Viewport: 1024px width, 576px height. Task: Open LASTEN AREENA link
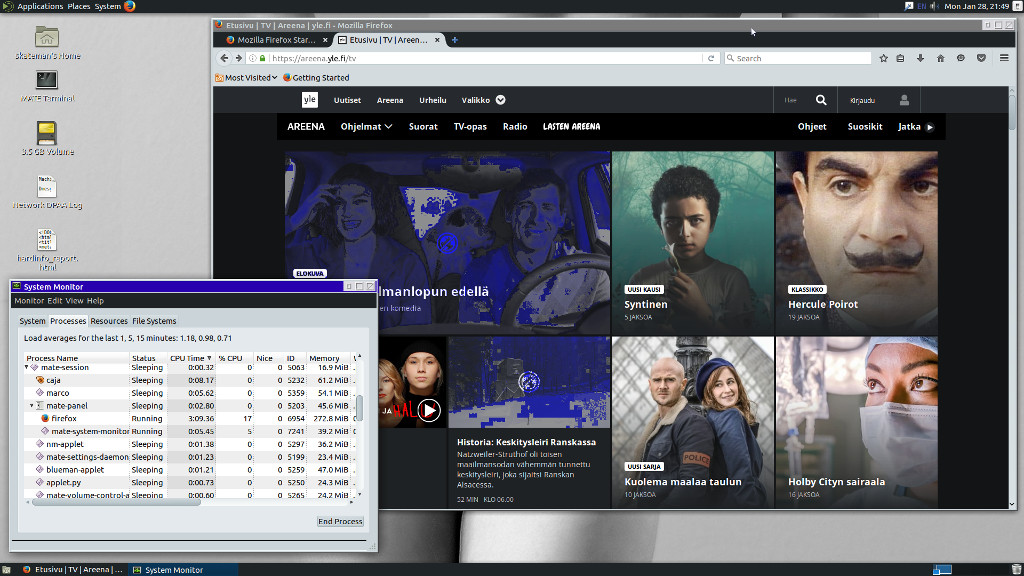point(571,127)
